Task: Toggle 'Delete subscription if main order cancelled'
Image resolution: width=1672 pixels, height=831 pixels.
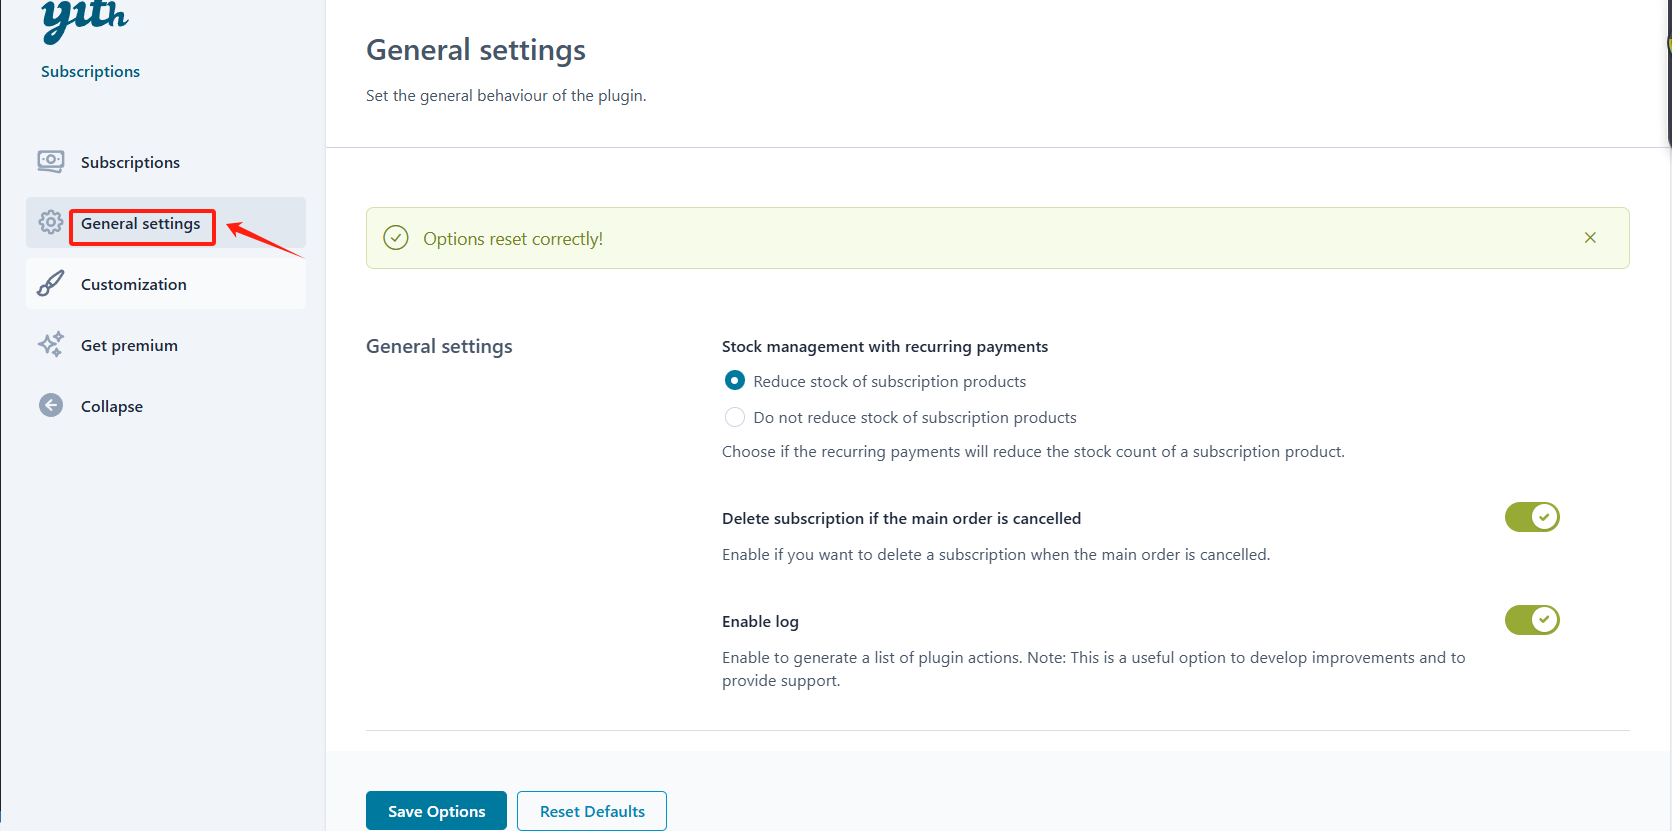Action: 1532,517
